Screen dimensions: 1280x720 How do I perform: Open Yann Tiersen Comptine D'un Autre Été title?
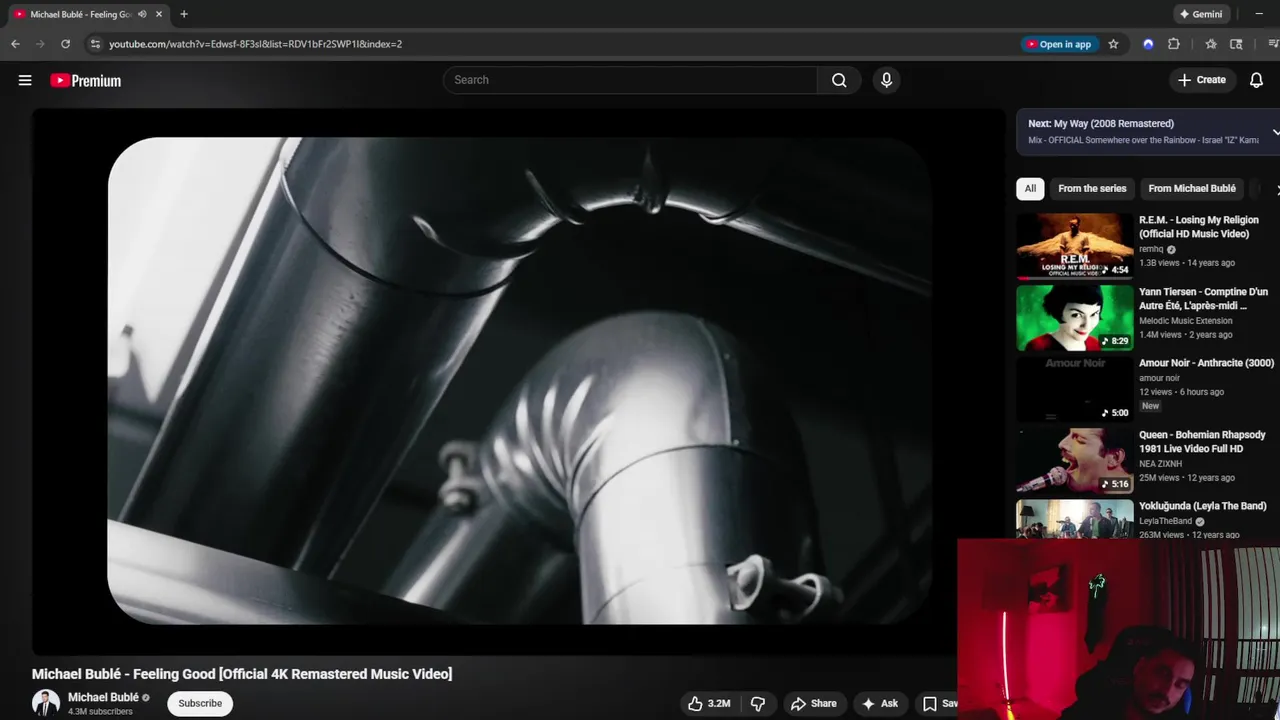pyautogui.click(x=1203, y=299)
